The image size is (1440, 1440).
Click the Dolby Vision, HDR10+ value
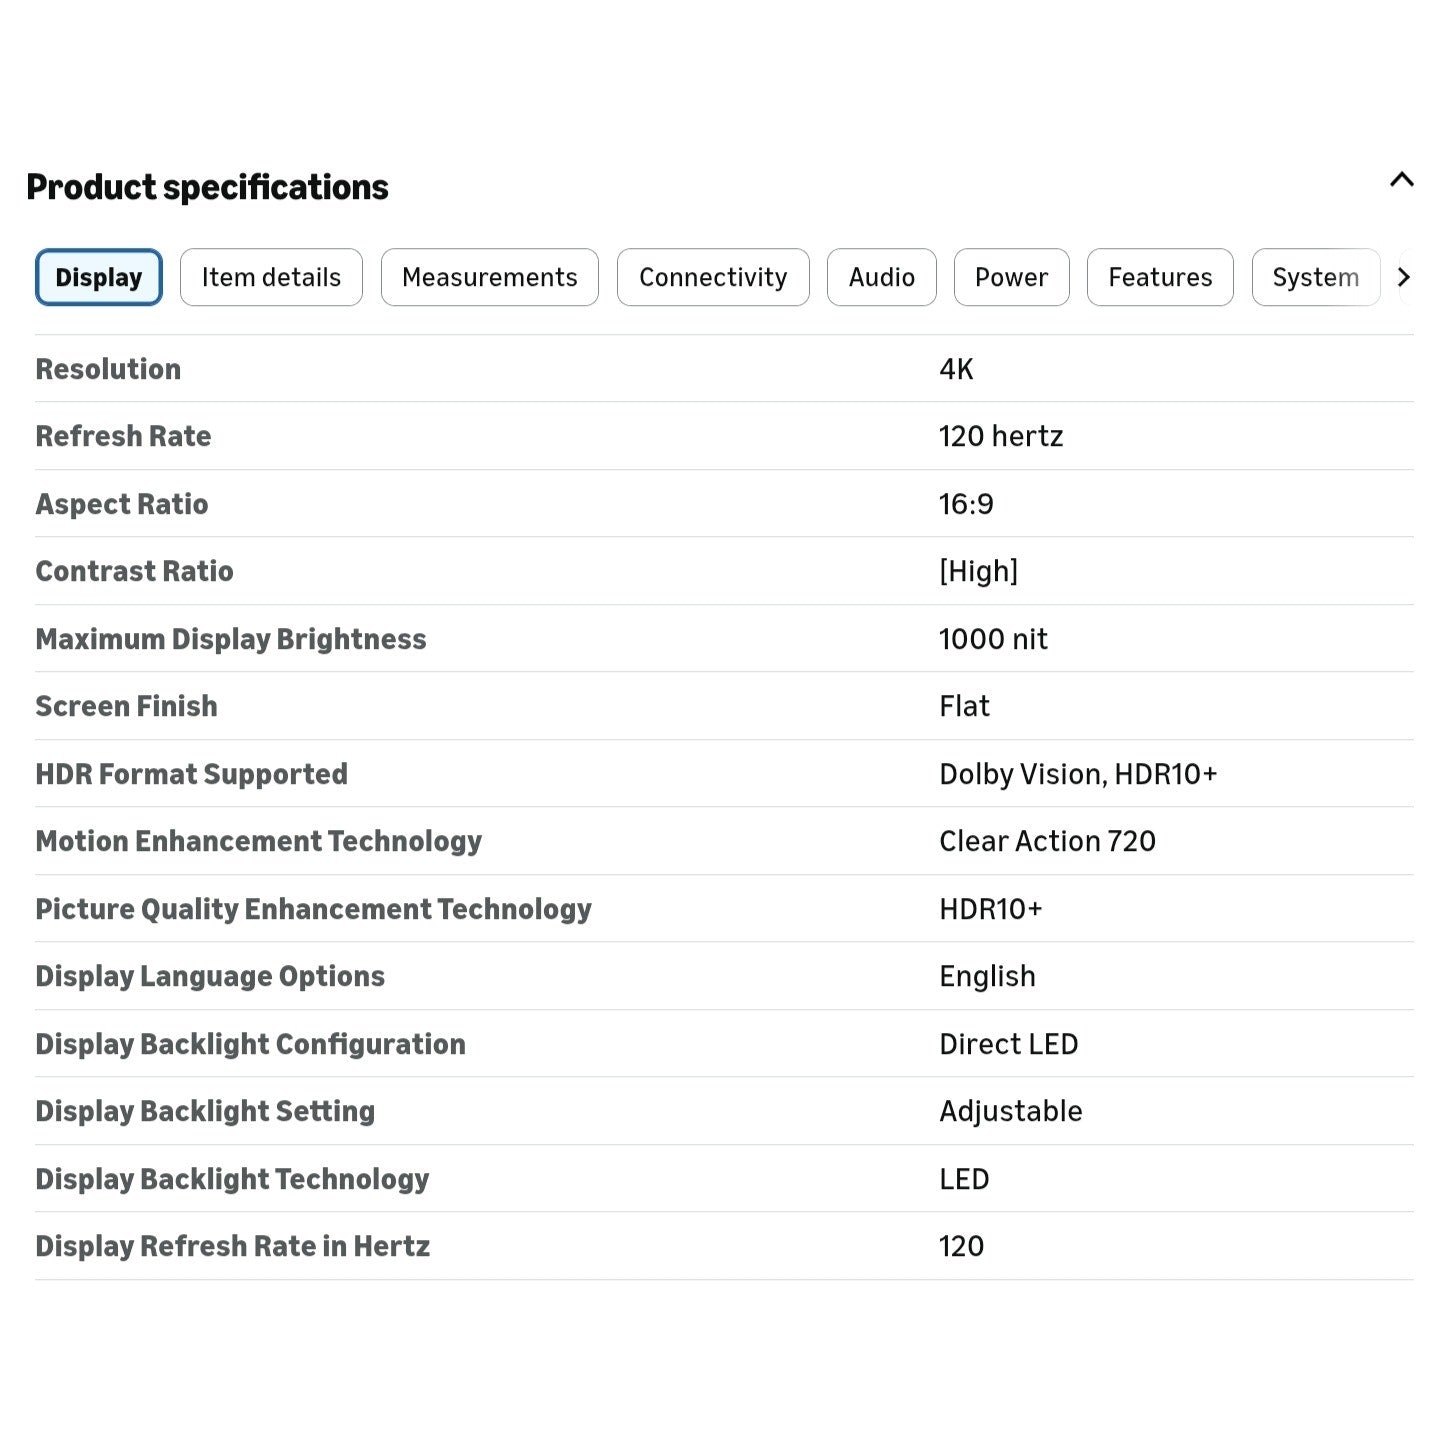point(1078,774)
